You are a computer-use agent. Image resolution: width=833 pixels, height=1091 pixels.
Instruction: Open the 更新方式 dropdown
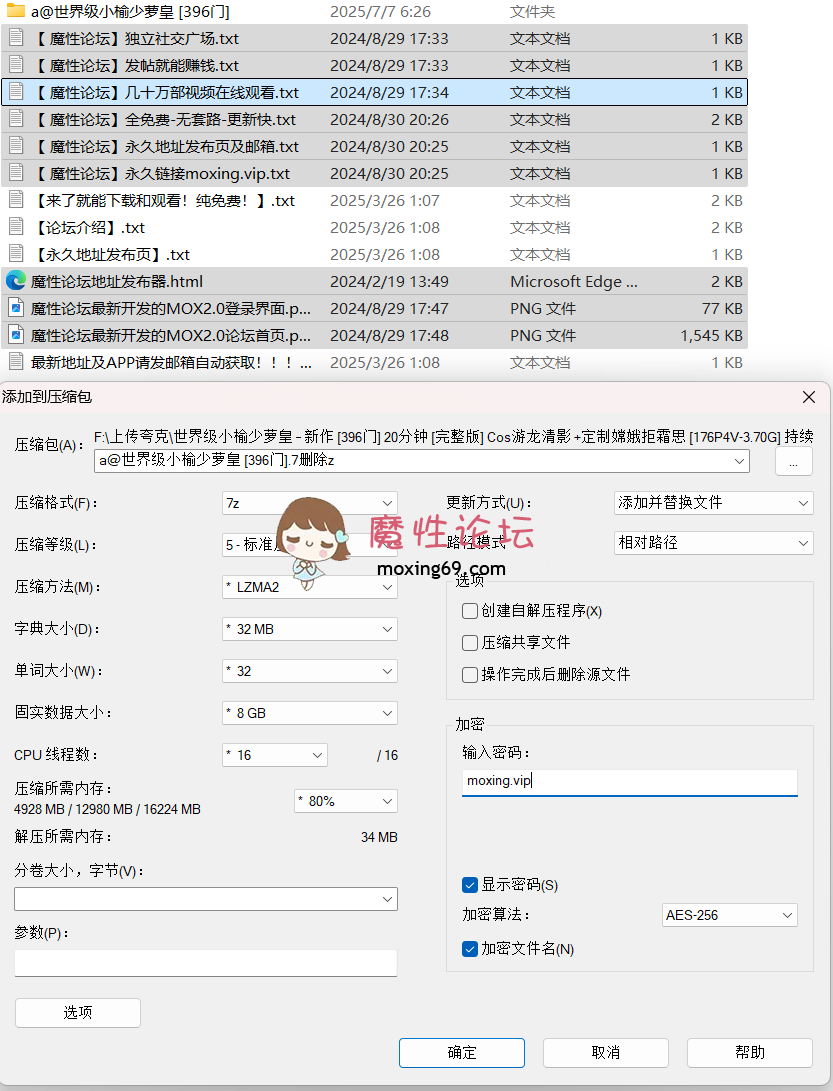pos(713,503)
